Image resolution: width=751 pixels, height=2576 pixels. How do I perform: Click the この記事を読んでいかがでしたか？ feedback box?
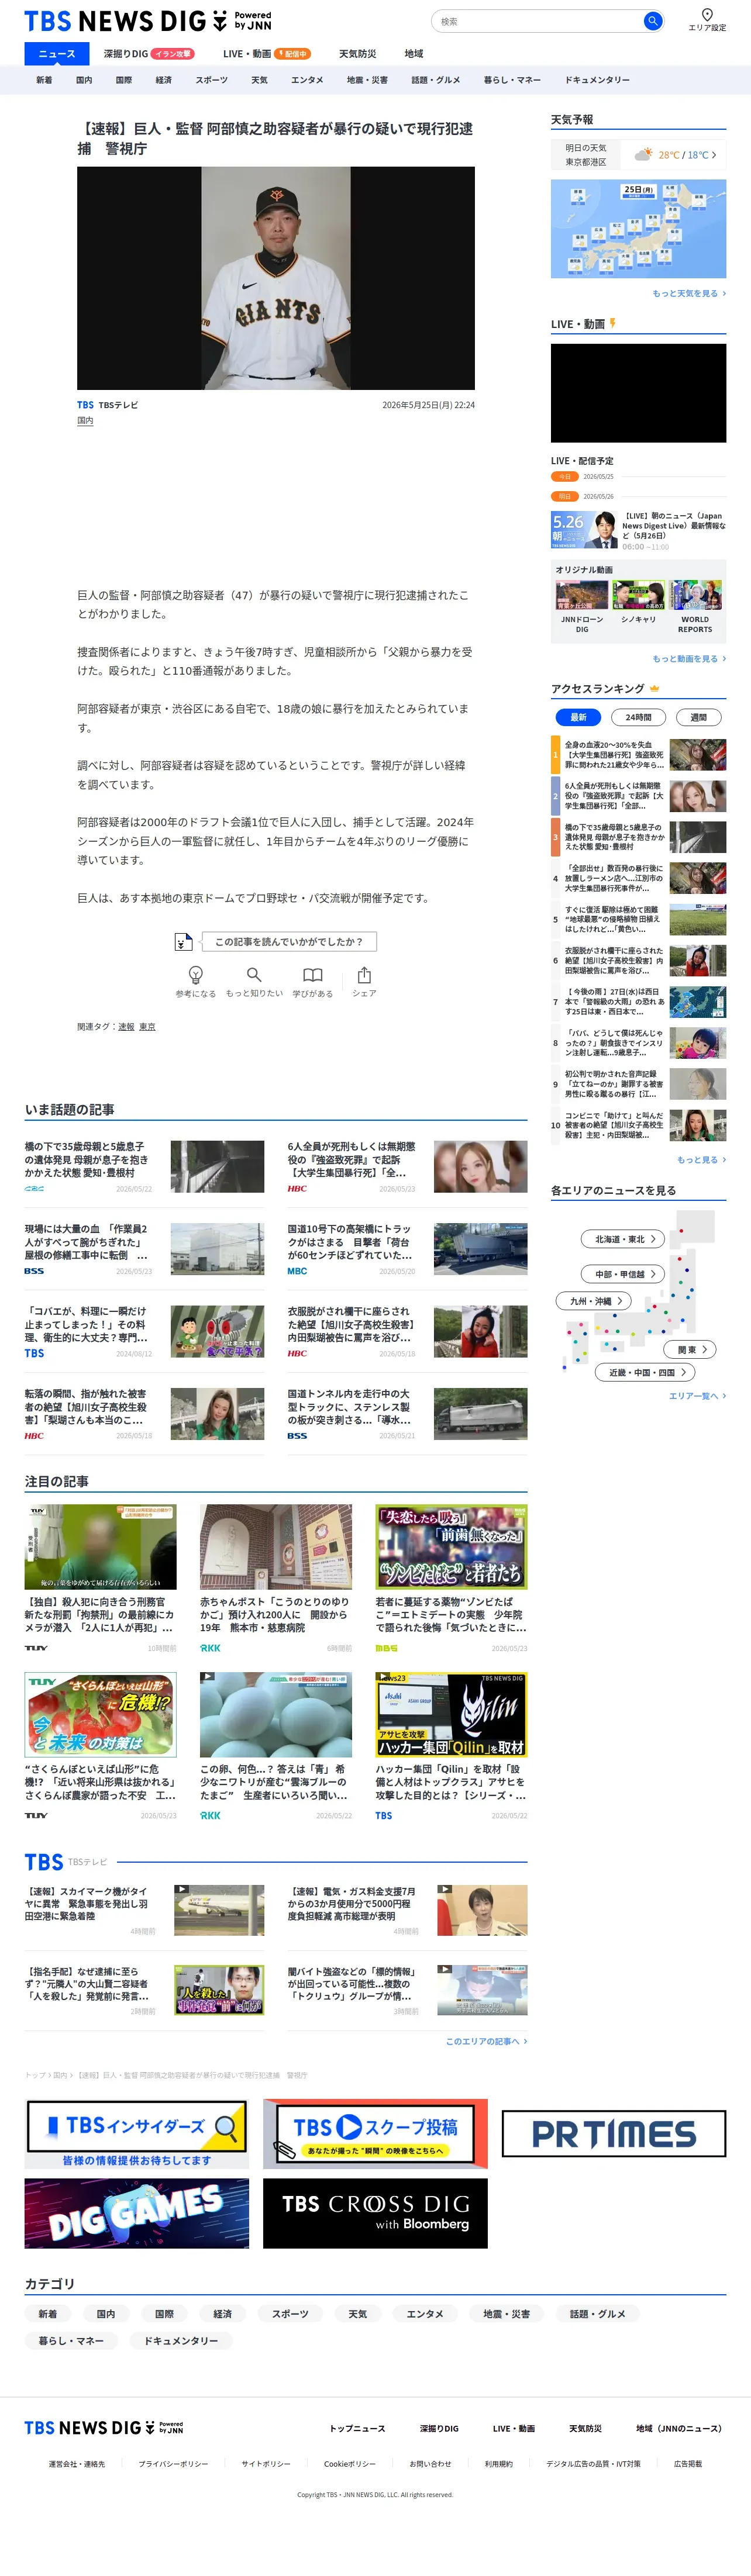(x=288, y=941)
